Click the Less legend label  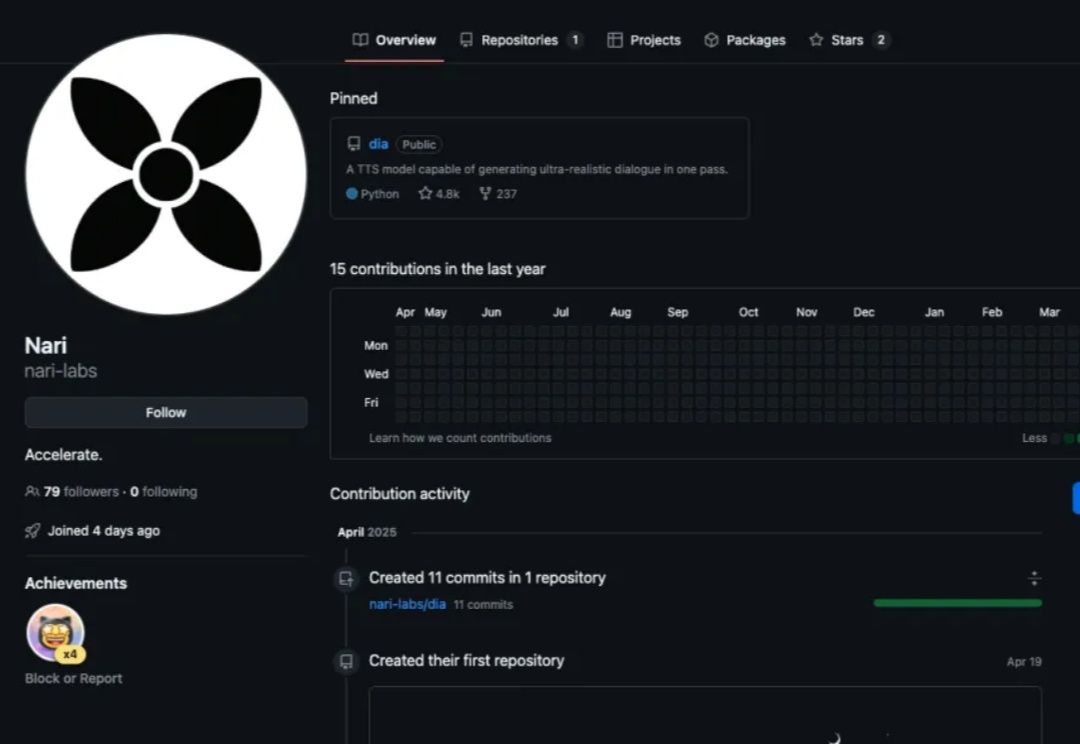point(1035,438)
